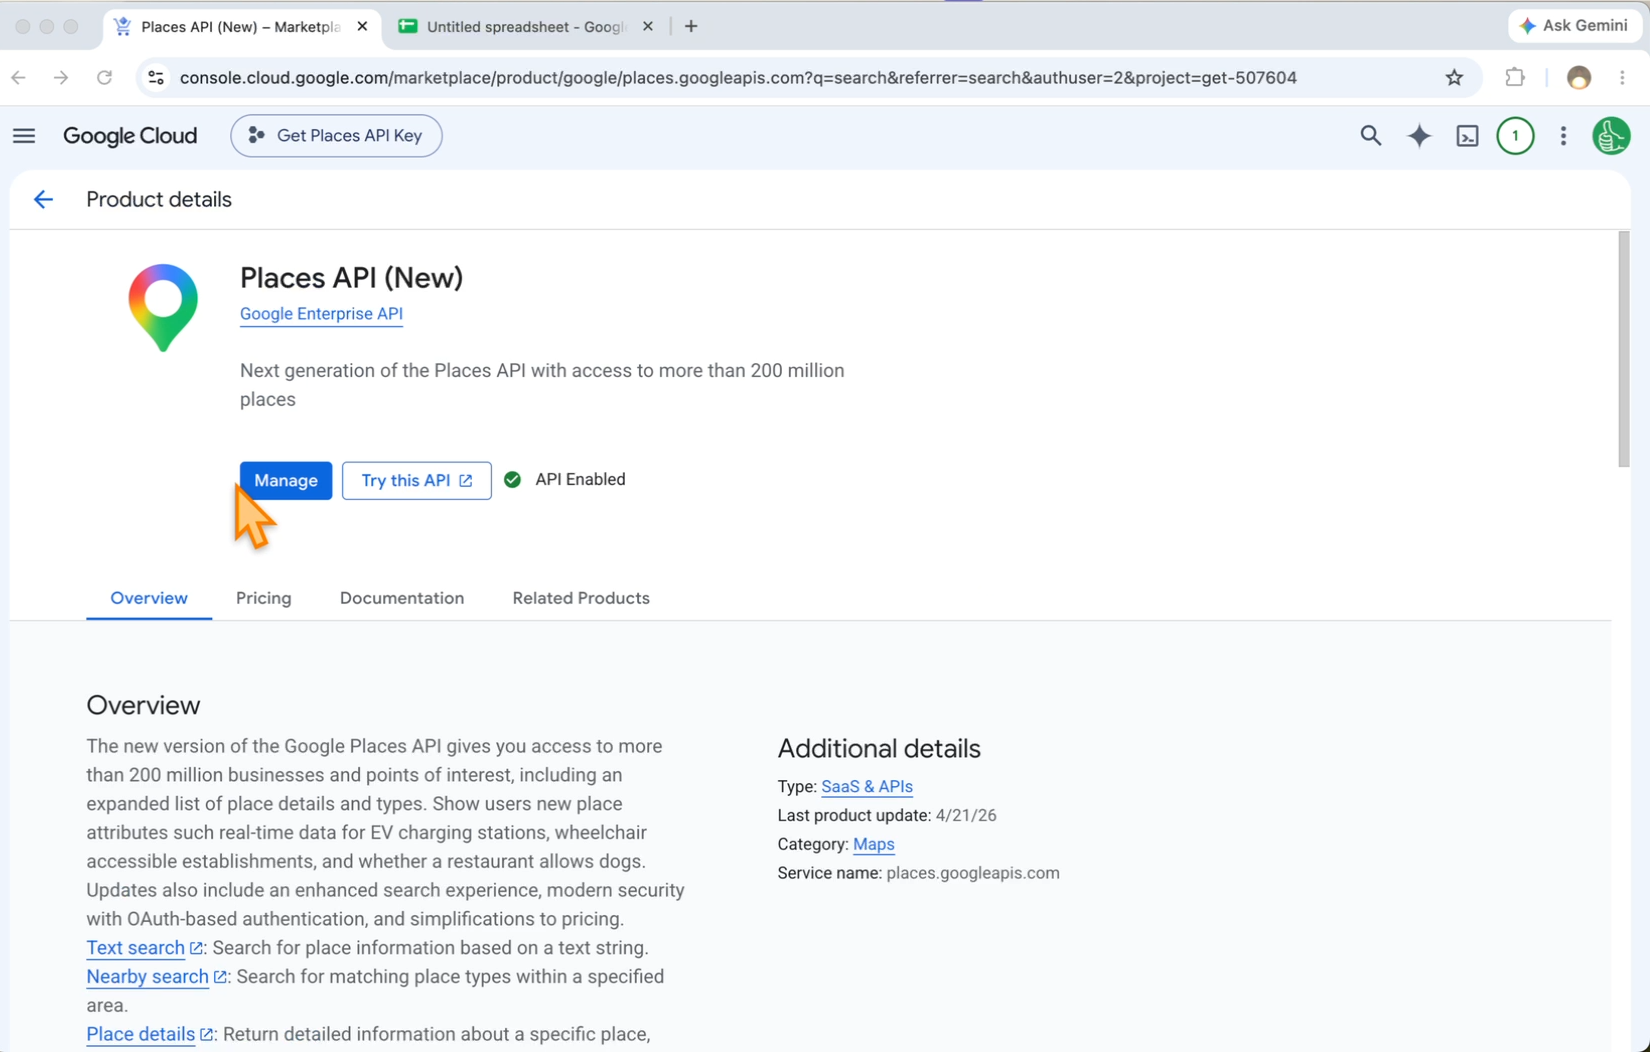Open the Chrome profile avatar

[1579, 78]
